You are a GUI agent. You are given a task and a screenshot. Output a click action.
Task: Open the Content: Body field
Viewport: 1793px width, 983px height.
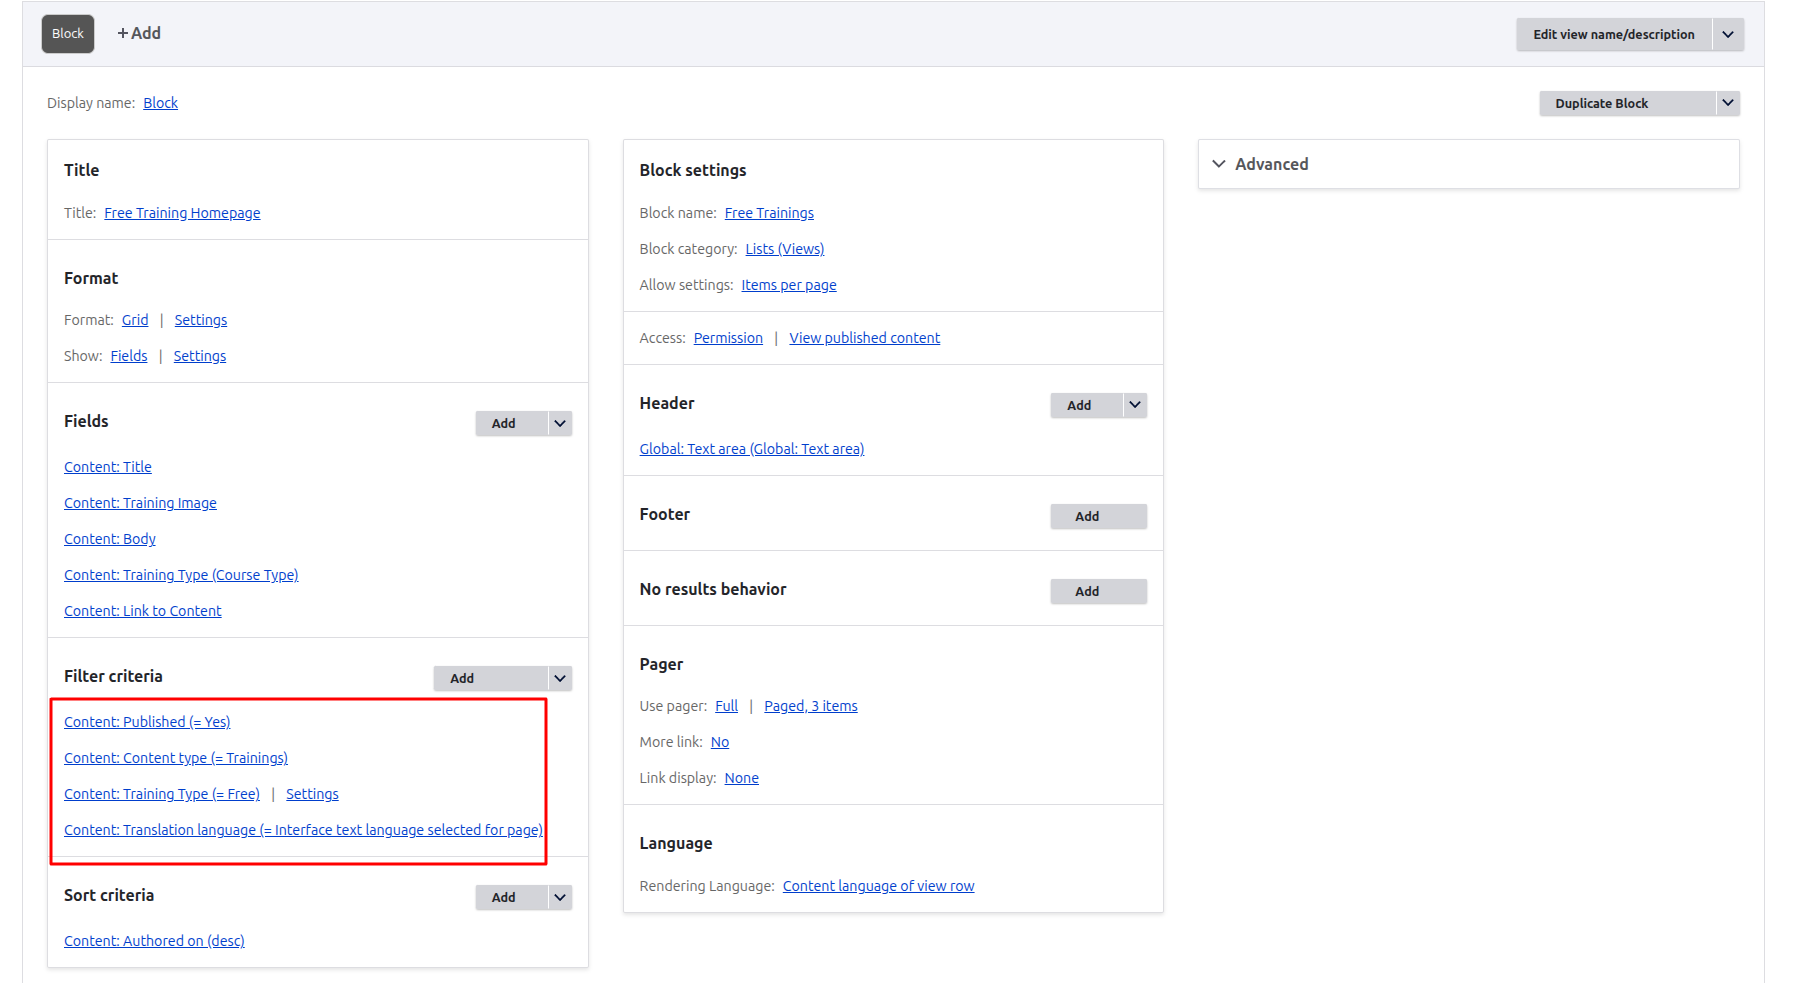point(110,539)
